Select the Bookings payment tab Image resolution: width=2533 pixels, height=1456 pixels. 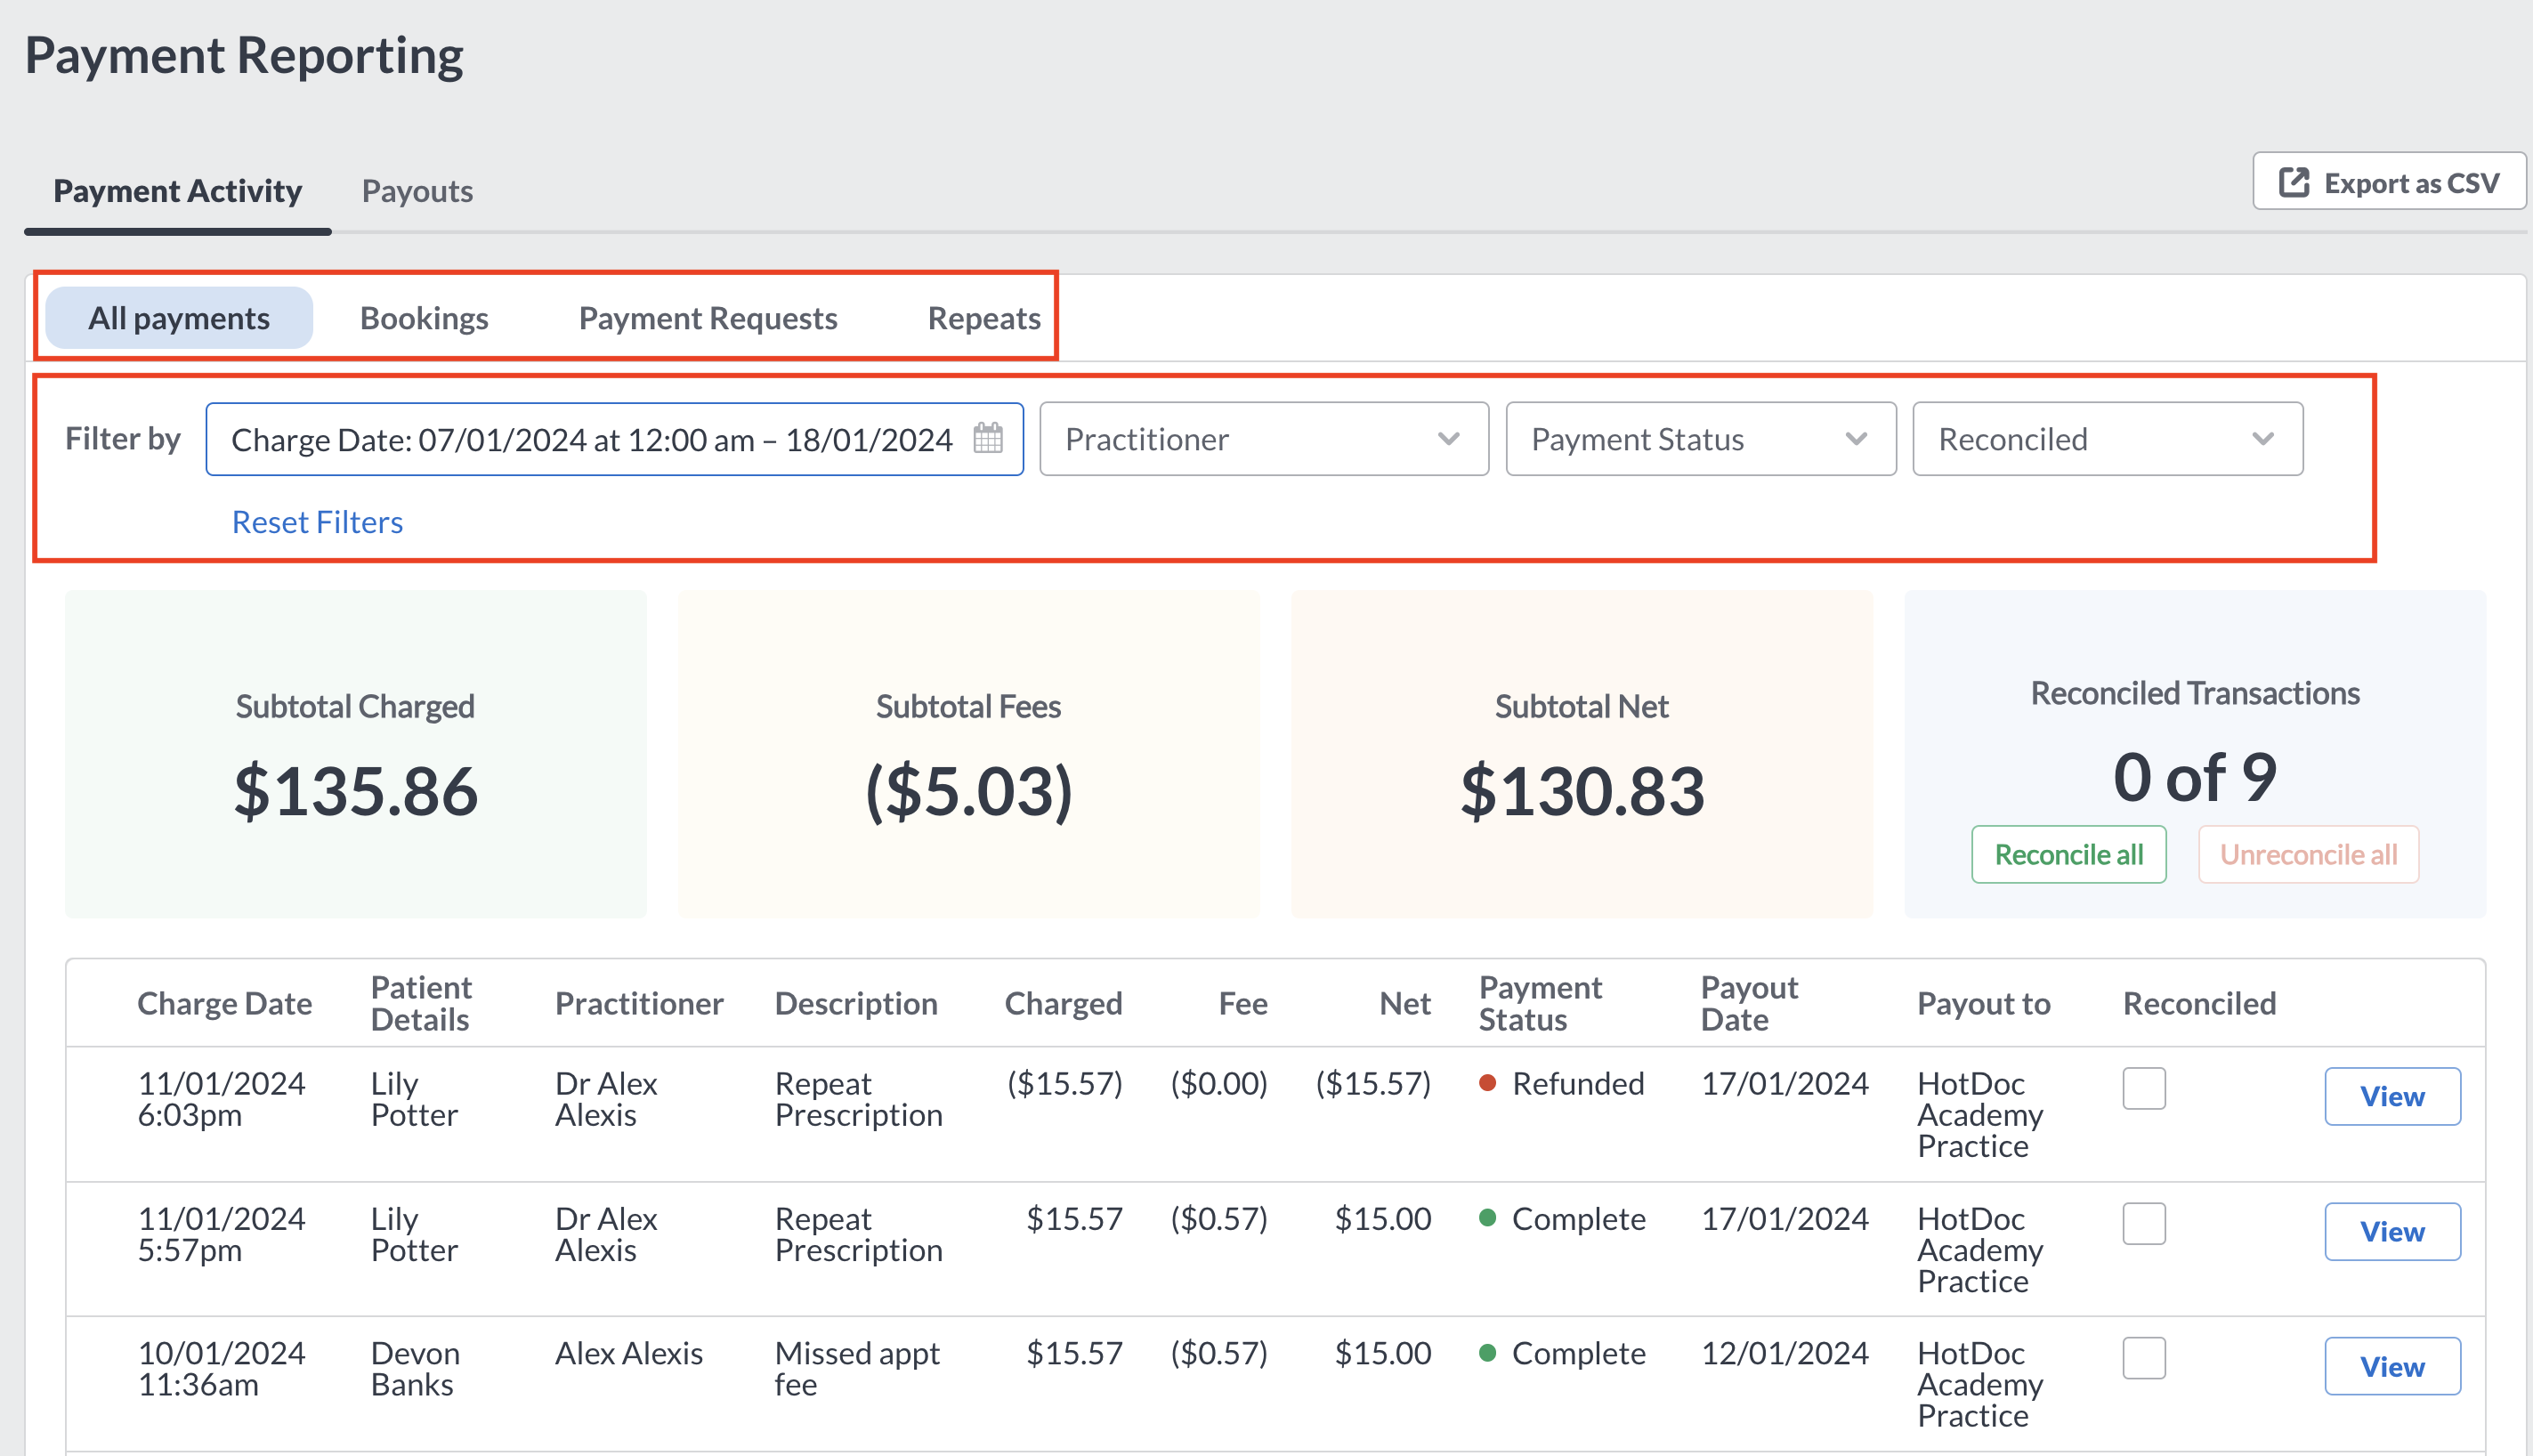[424, 318]
